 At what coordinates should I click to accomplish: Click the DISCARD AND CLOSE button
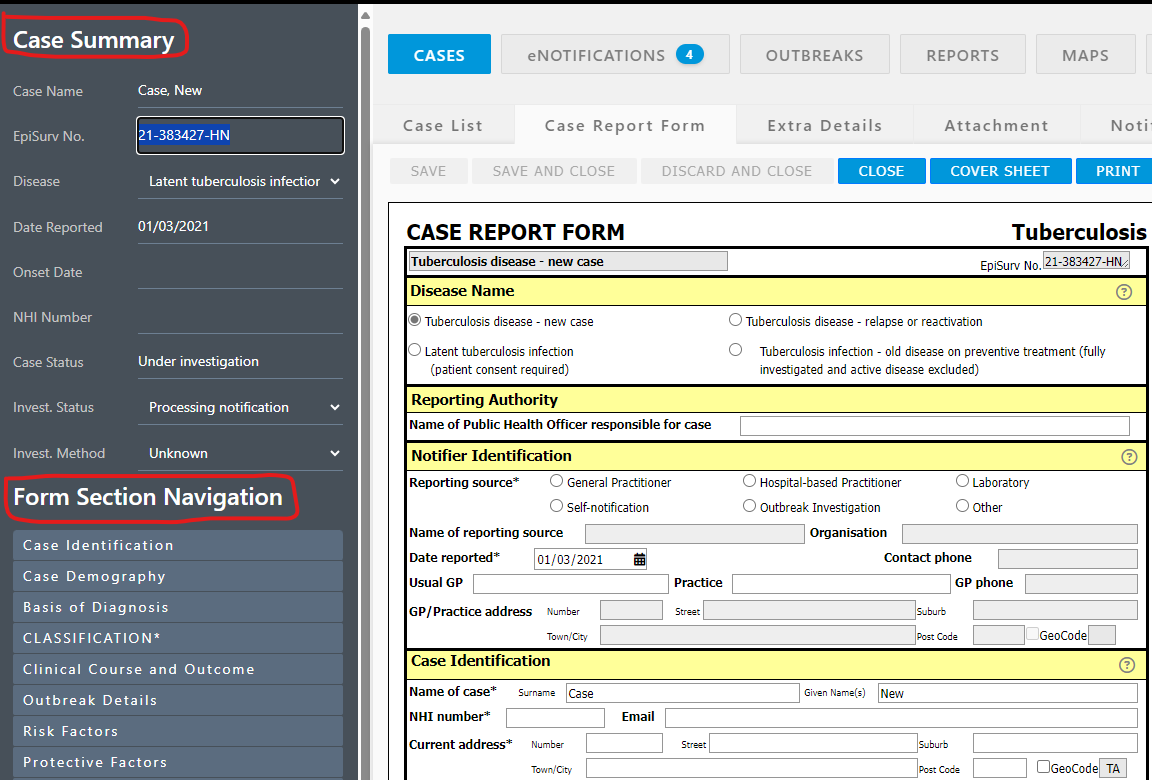(737, 171)
